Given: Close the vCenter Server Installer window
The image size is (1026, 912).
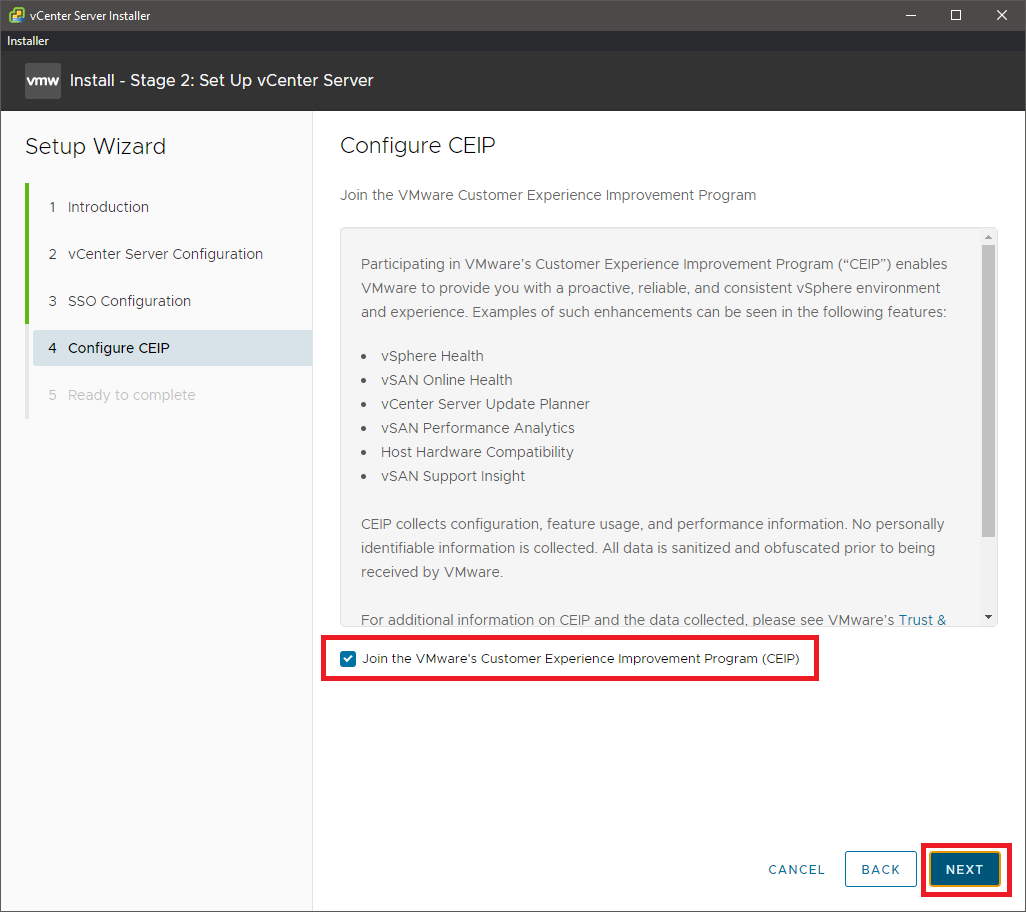Looking at the screenshot, I should pyautogui.click(x=1002, y=15).
